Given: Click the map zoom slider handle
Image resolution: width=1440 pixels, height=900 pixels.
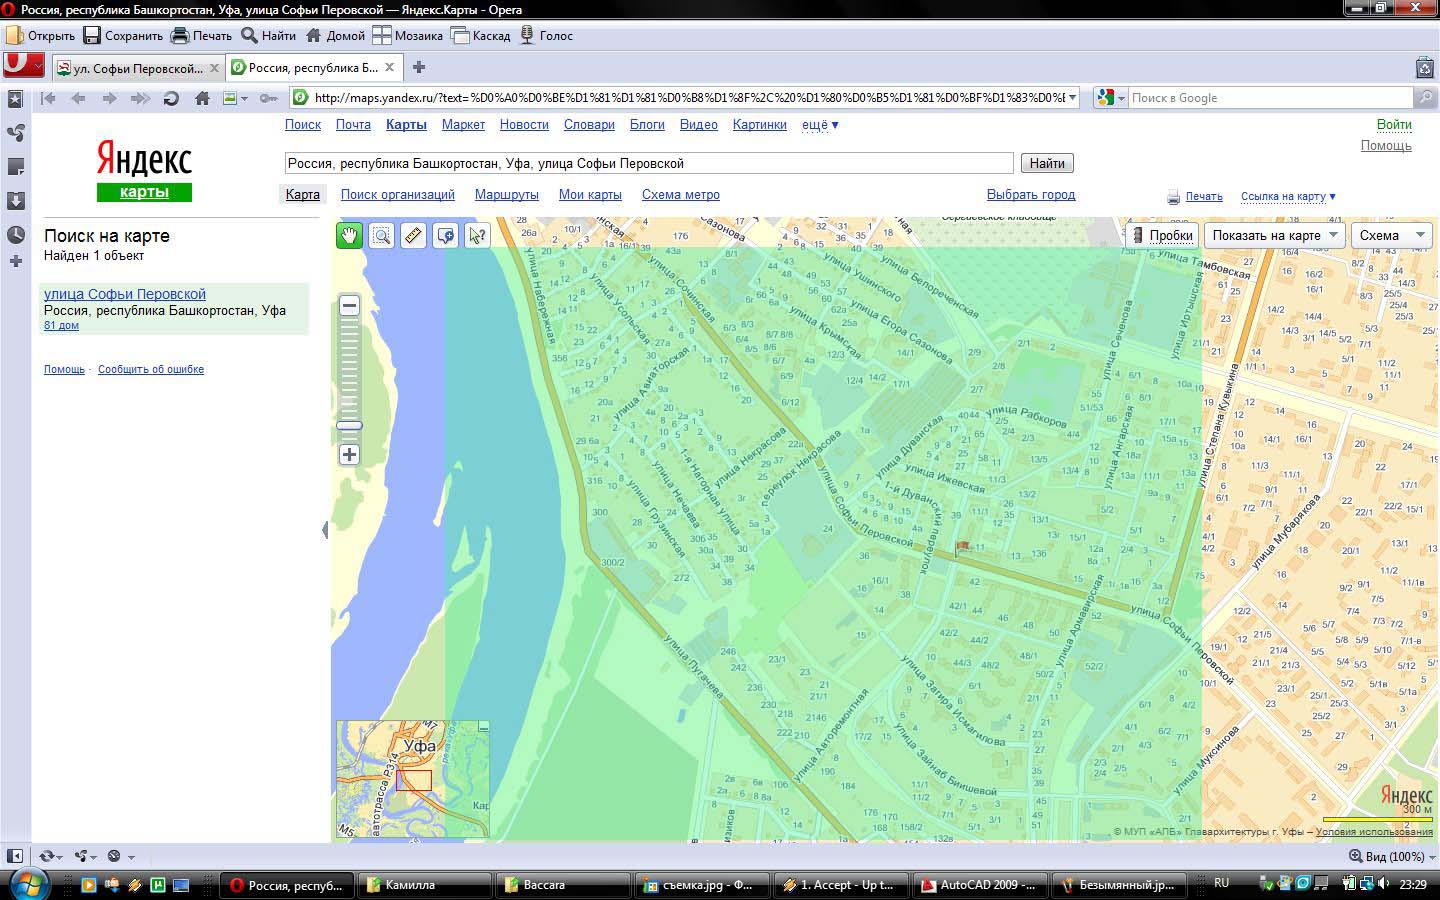Looking at the screenshot, I should pos(349,426).
